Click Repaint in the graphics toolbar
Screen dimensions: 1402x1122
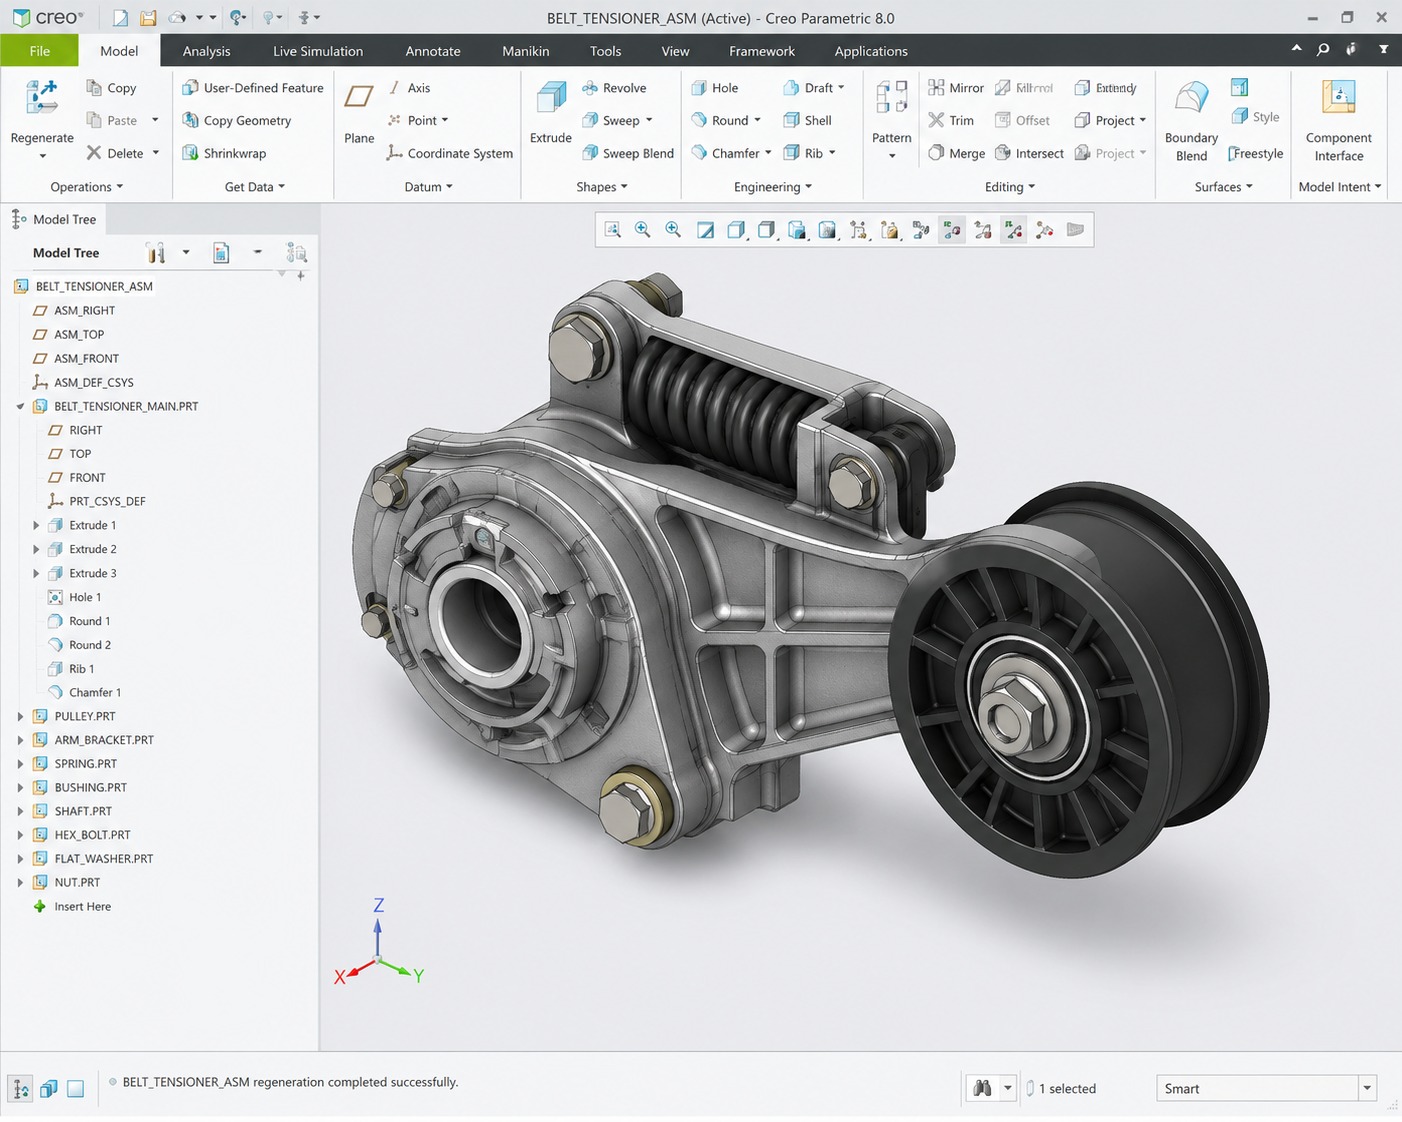click(705, 230)
